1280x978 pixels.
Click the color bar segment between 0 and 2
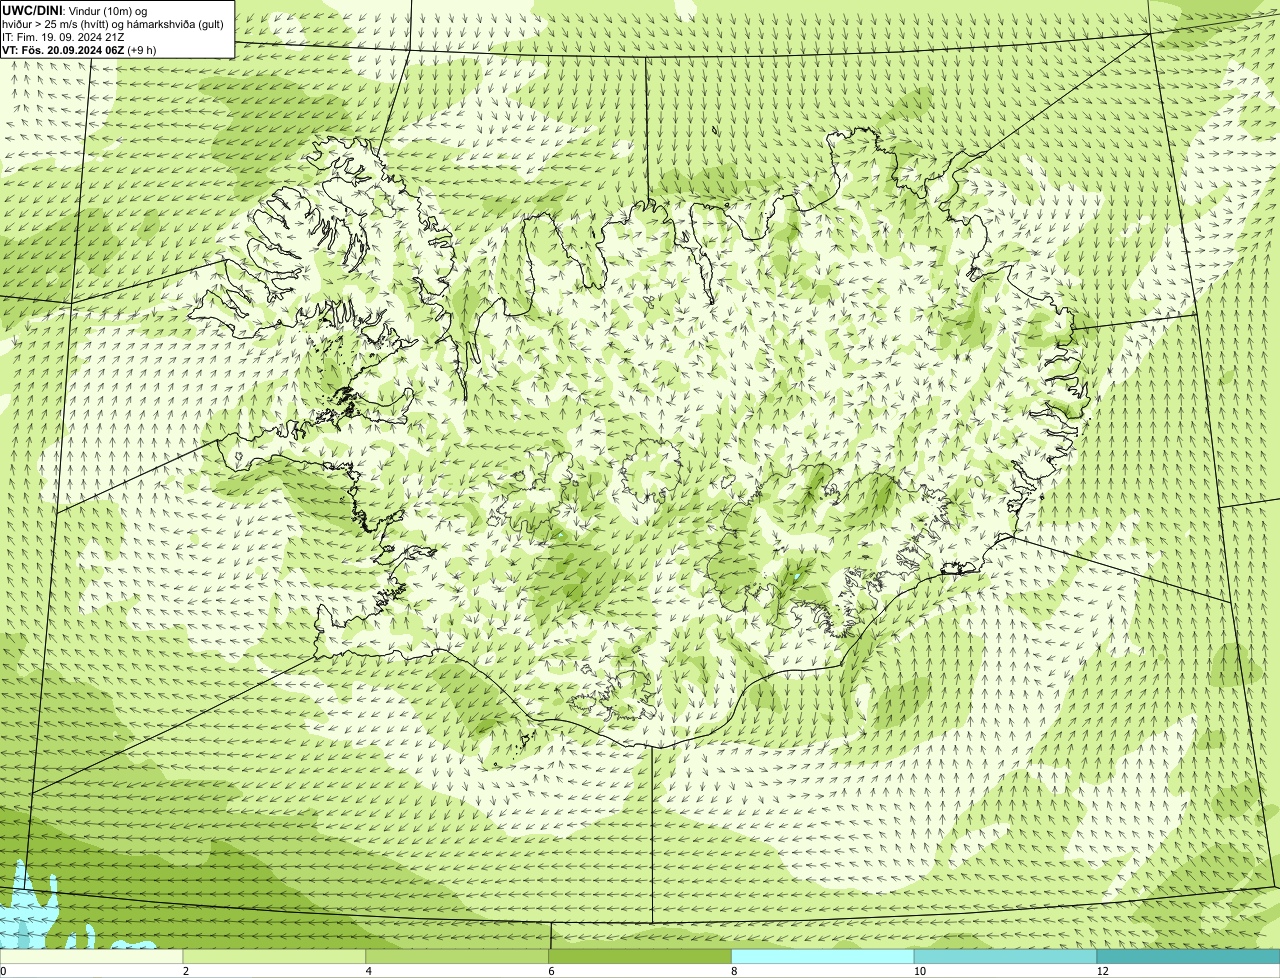pyautogui.click(x=92, y=957)
